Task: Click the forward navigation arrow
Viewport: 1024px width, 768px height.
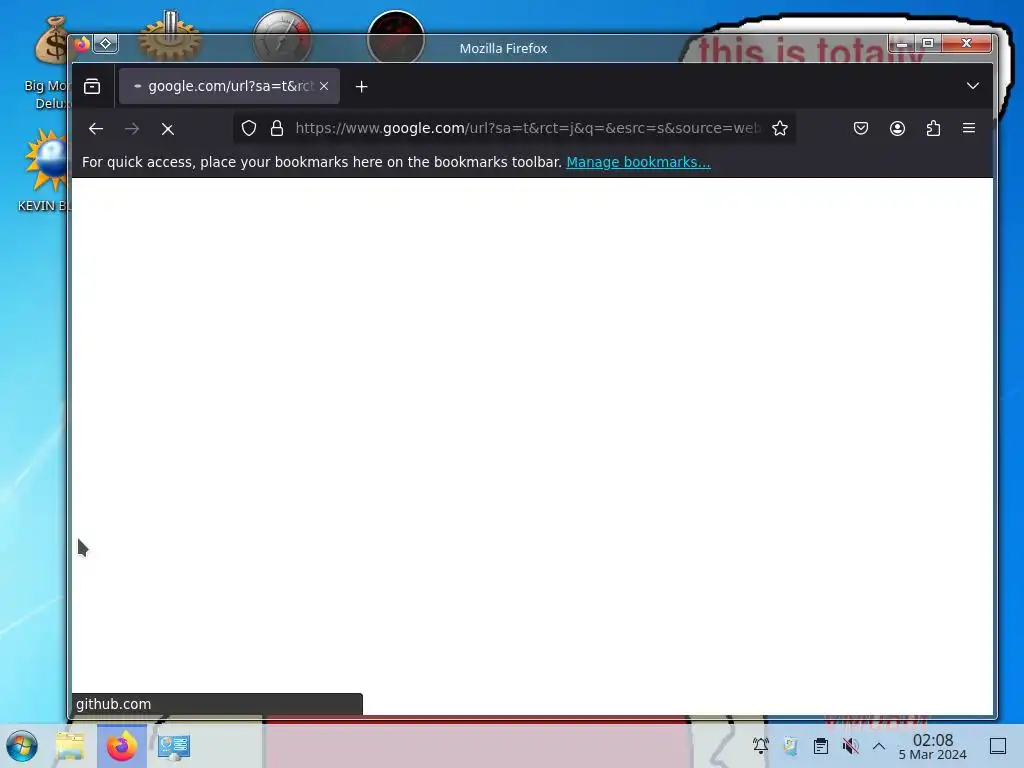Action: (x=132, y=129)
